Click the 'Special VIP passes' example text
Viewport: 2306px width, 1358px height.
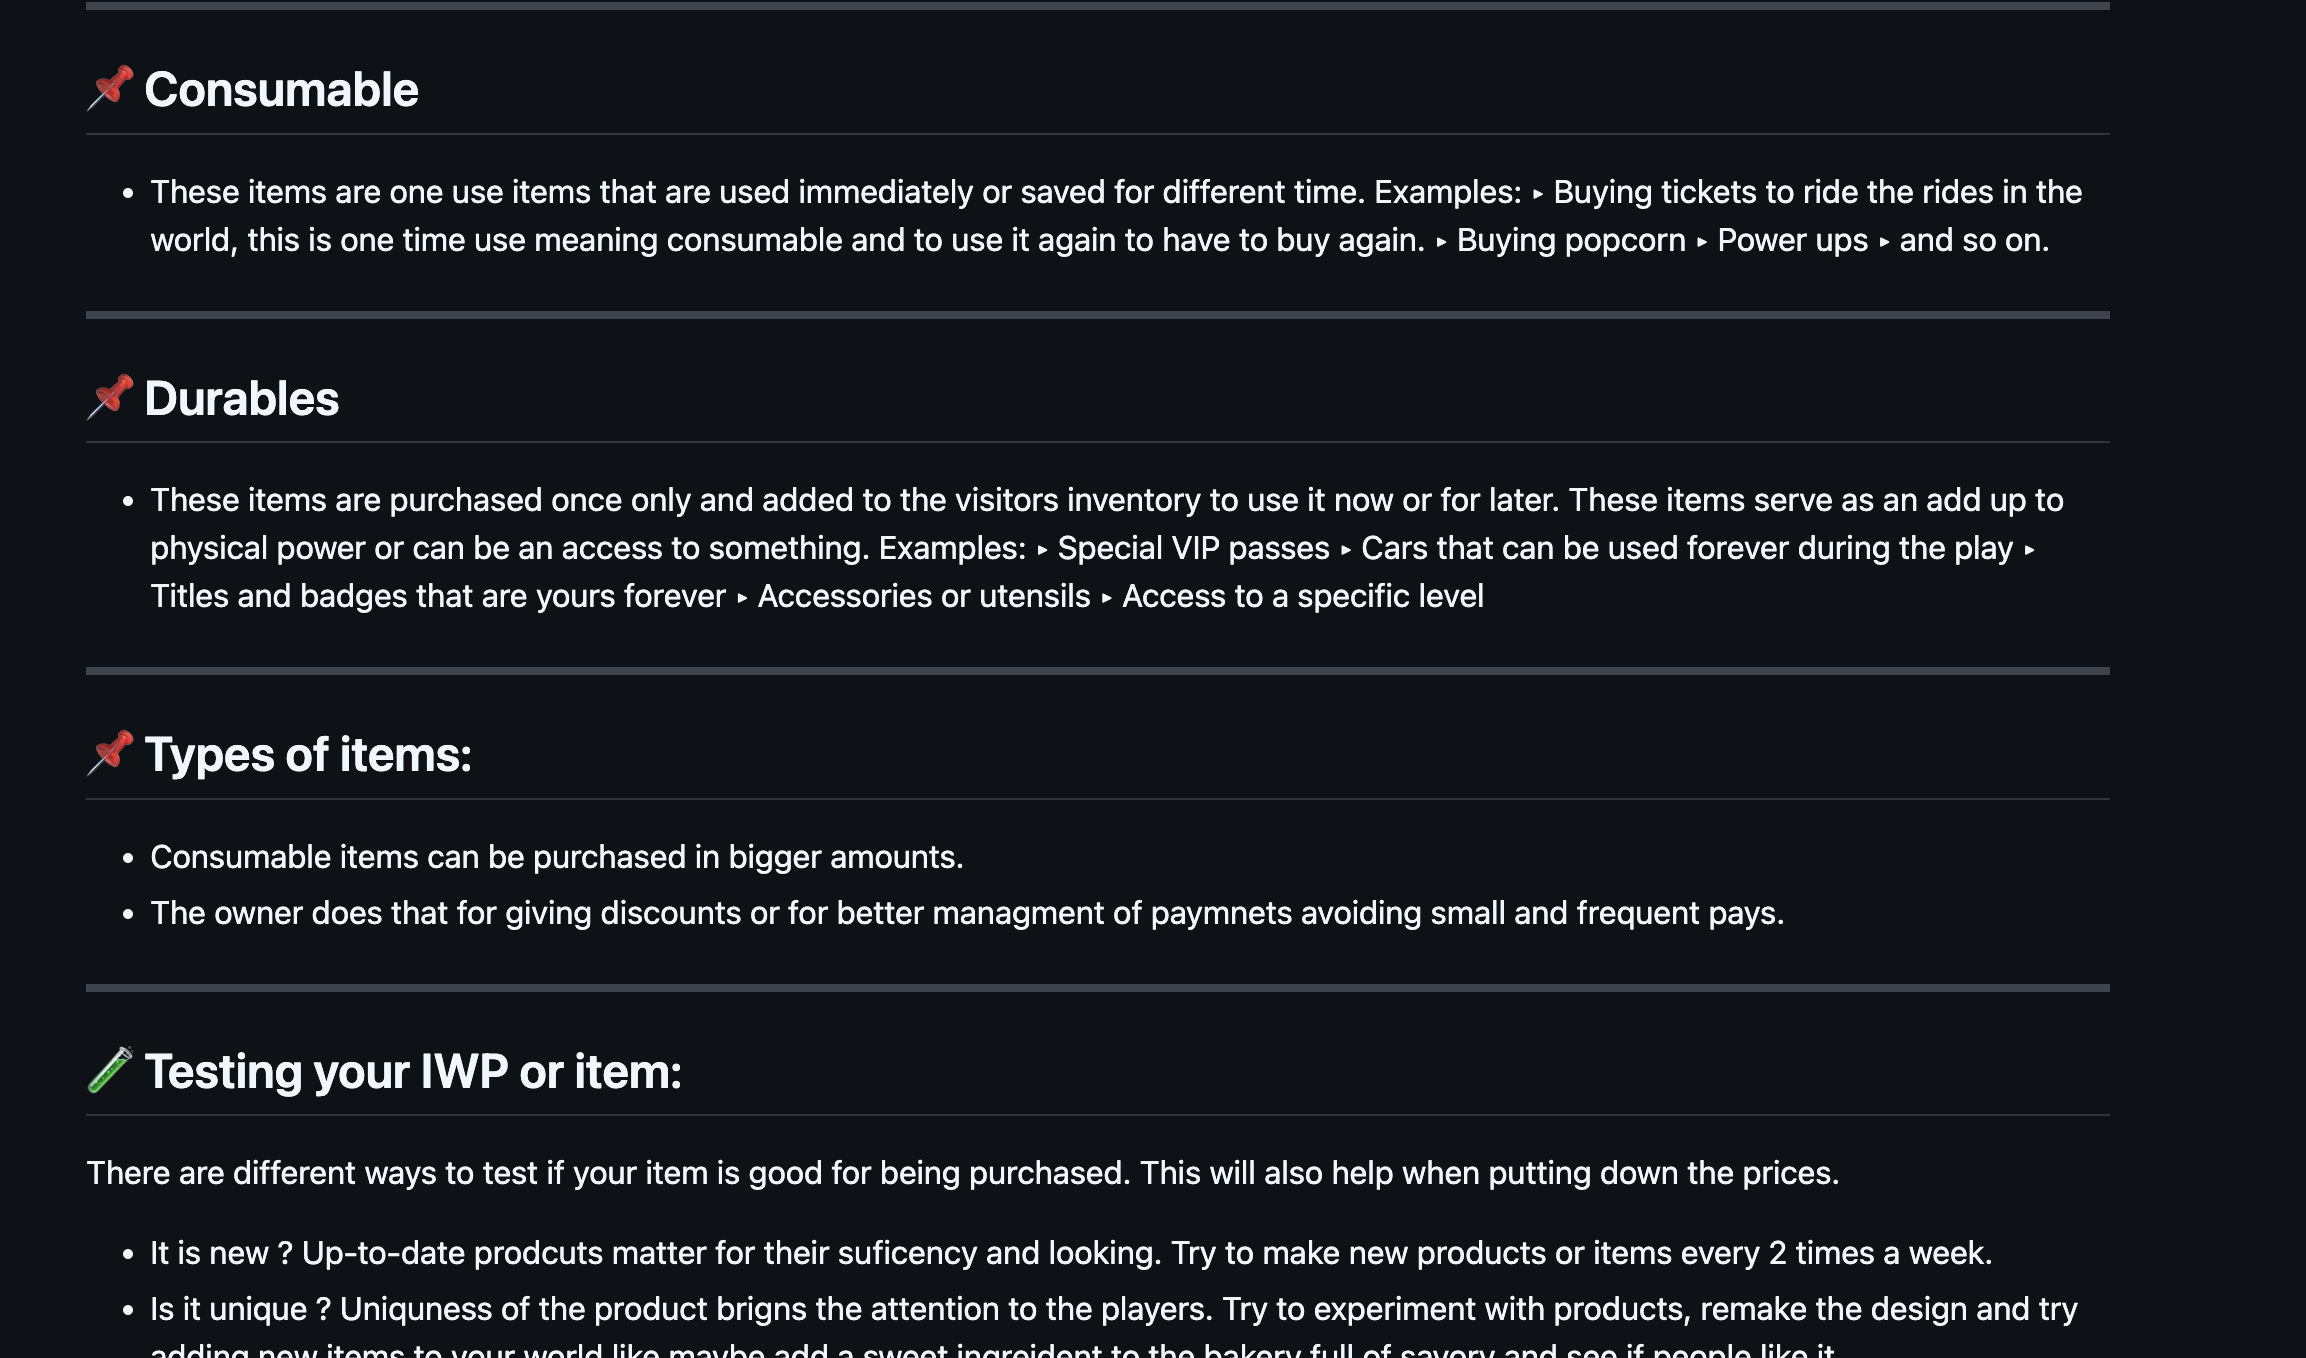click(1193, 548)
